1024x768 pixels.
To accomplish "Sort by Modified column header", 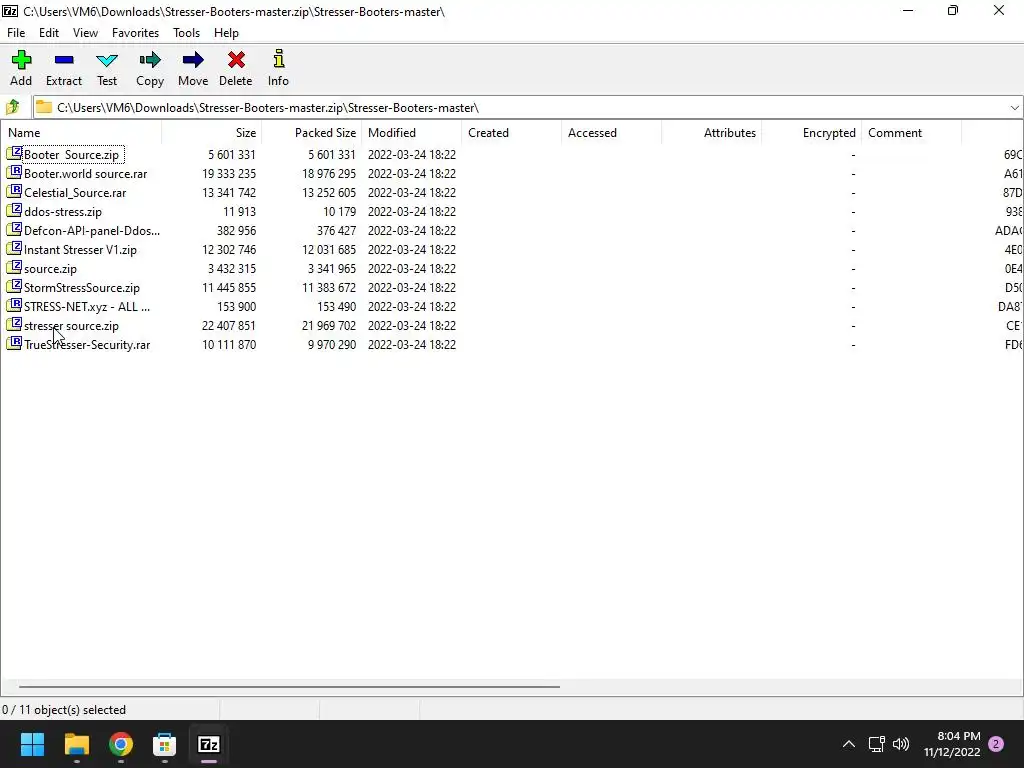I will point(411,133).
